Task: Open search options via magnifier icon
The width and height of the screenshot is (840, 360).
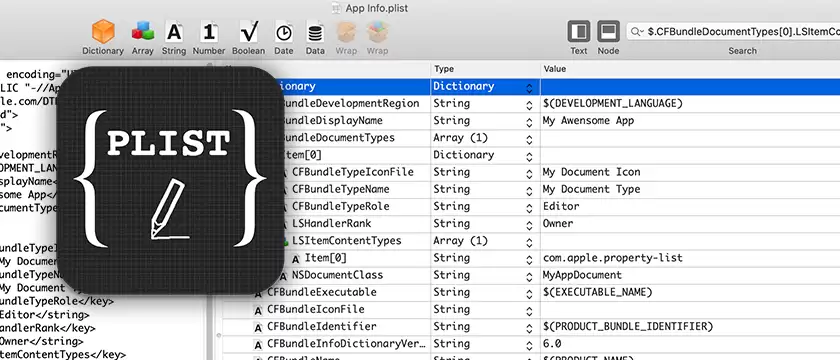Action: 636,32
